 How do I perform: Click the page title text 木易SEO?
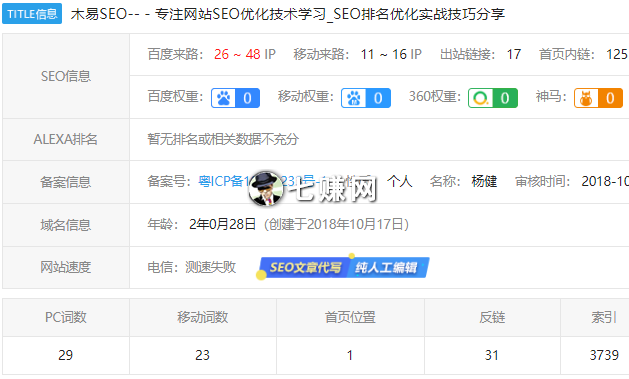99,14
